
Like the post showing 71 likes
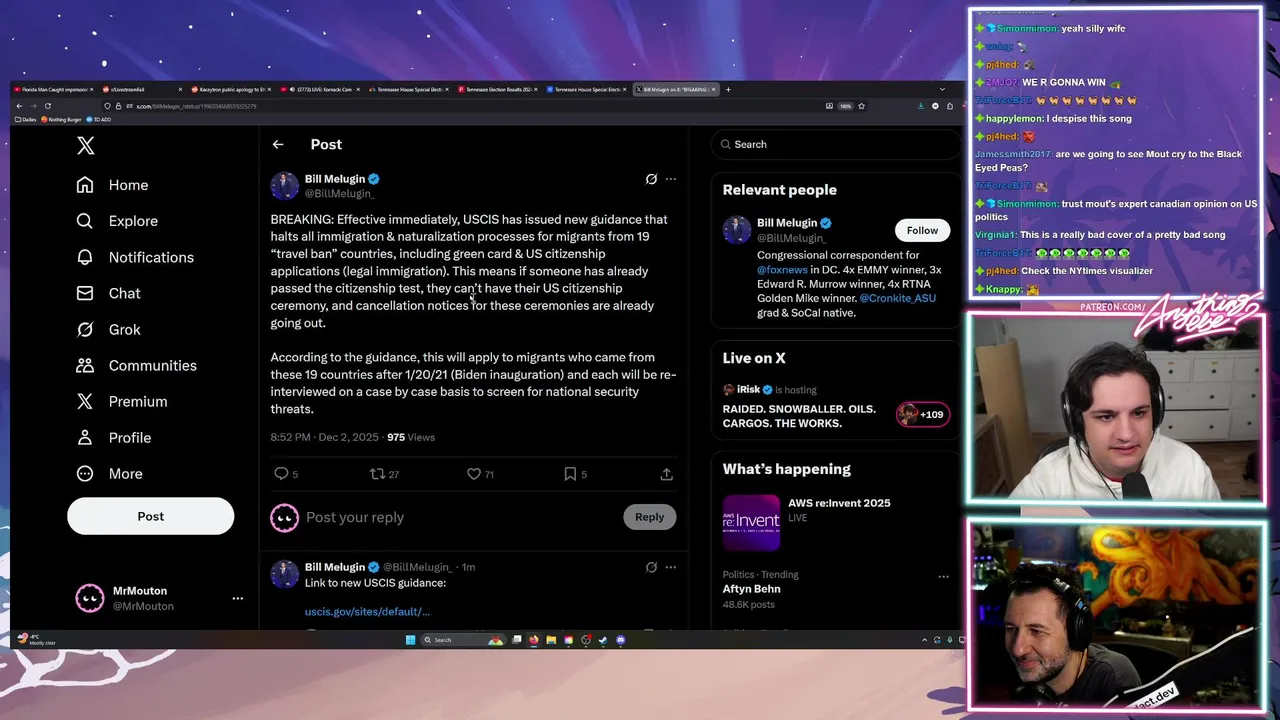[480, 474]
